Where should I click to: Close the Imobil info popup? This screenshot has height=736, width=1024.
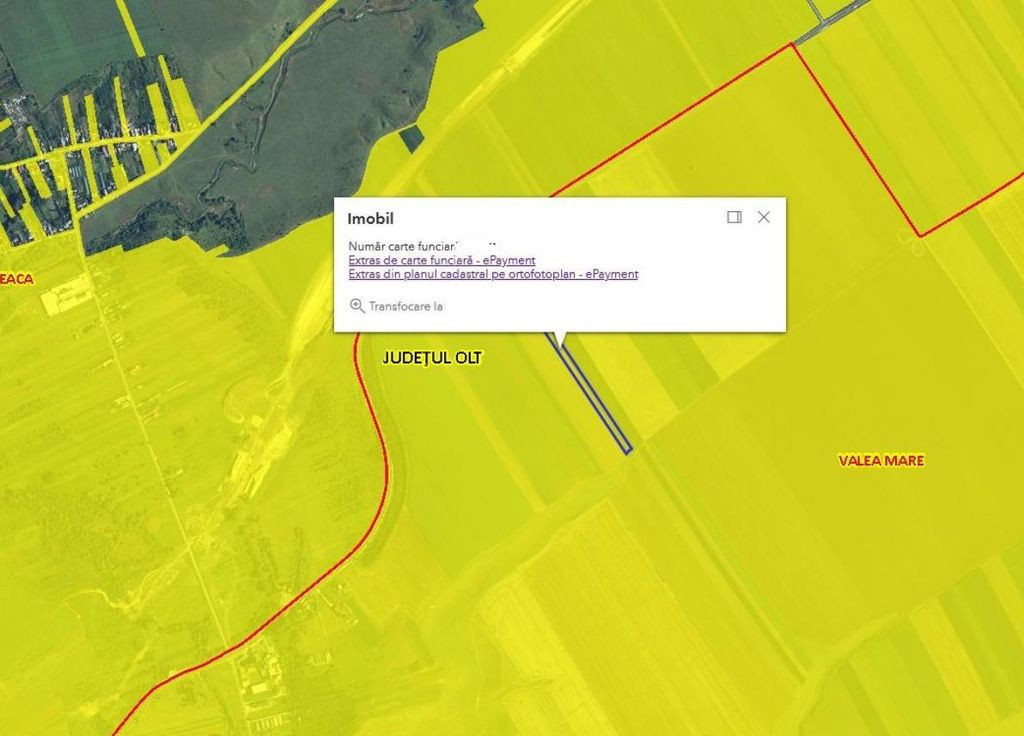pos(764,217)
